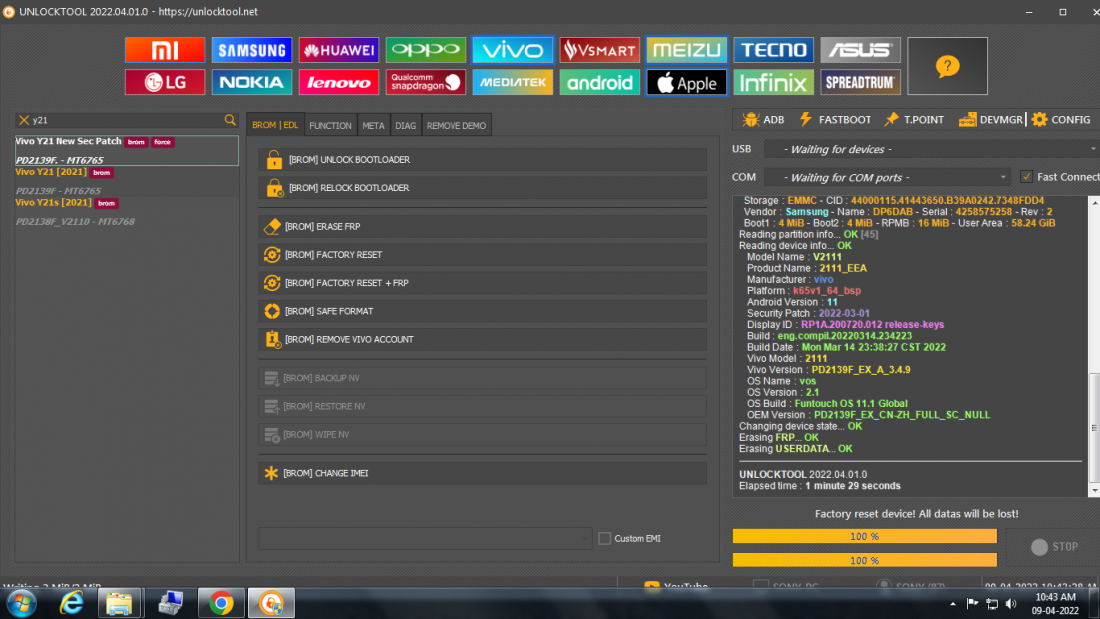Select the Qualcomm Snapdragon icon
Image resolution: width=1100 pixels, height=619 pixels.
426,82
